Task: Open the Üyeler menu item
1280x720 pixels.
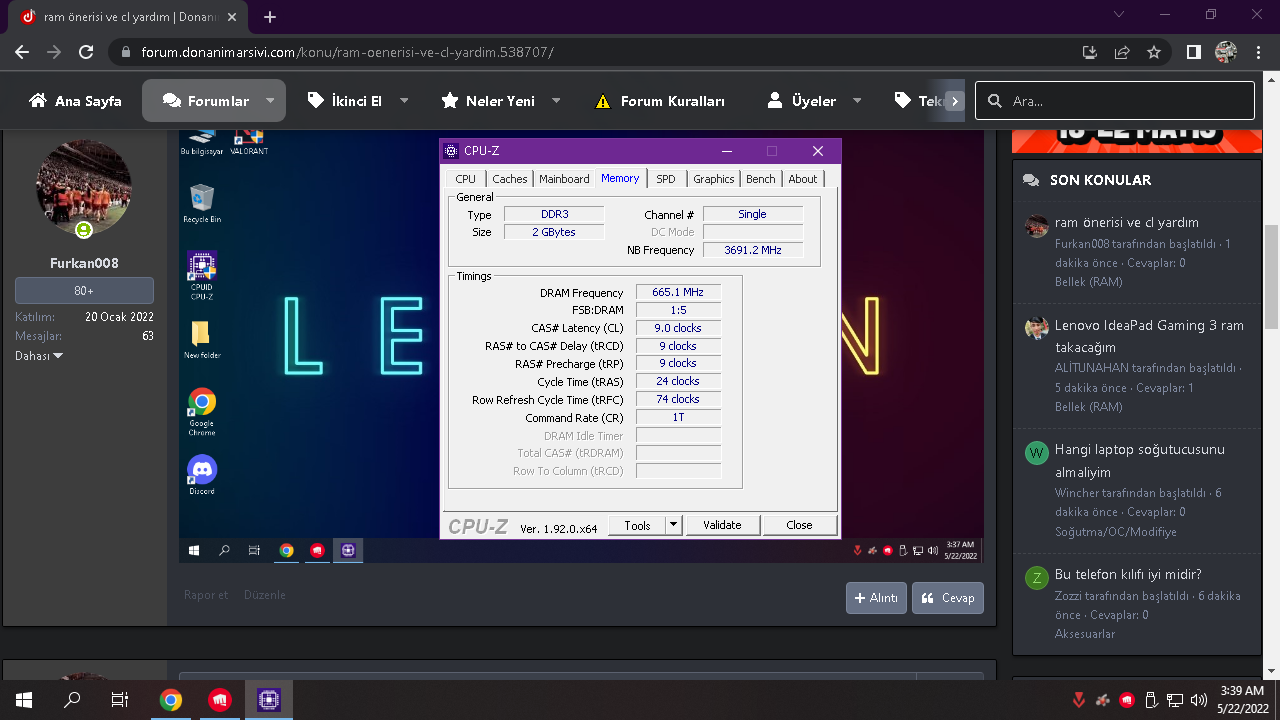Action: (x=802, y=101)
